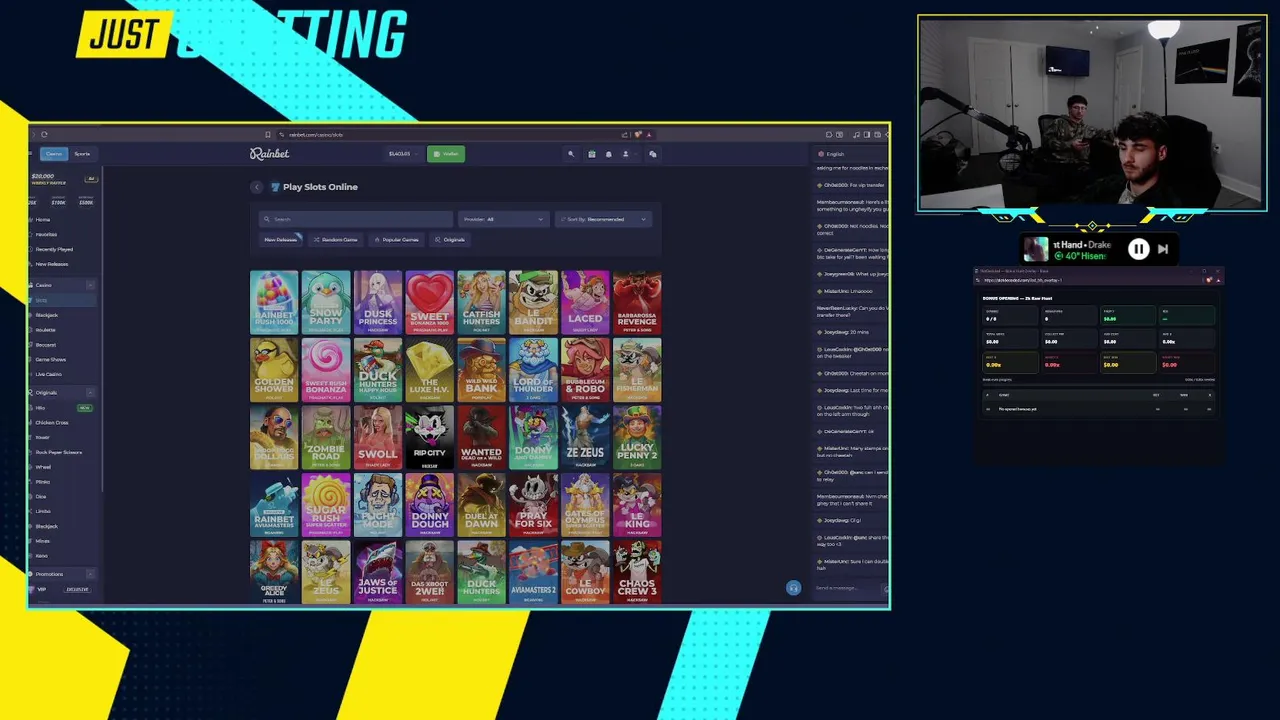
Task: Switch to the Sports tab
Action: click(82, 154)
